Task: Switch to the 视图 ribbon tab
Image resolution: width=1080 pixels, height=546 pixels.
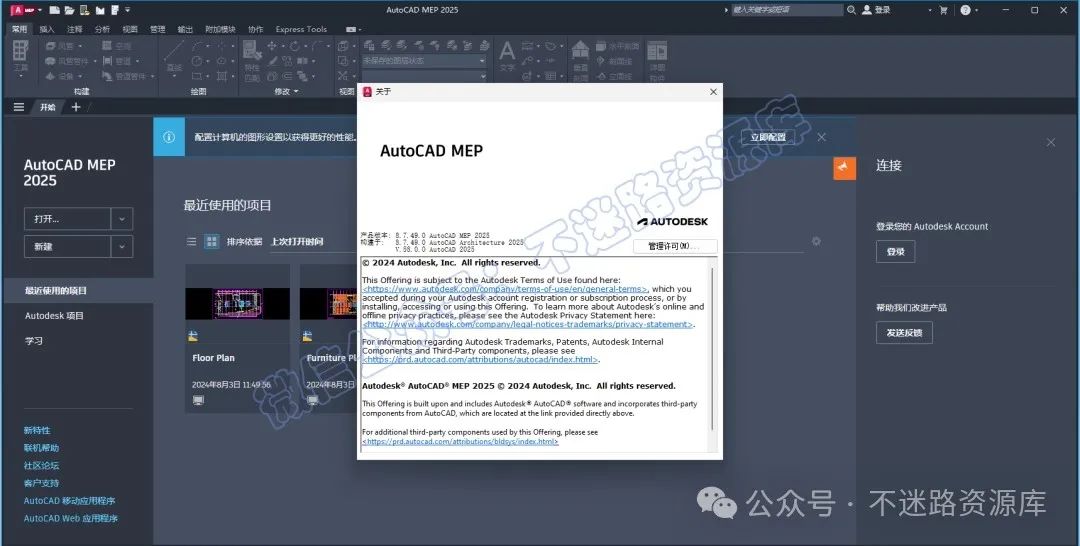Action: coord(129,29)
